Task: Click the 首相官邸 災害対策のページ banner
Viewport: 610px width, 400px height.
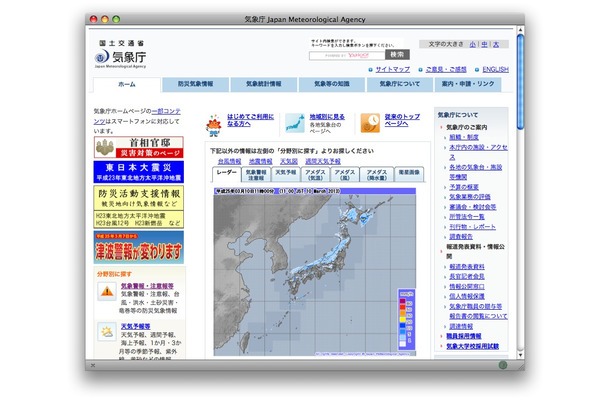Action: point(138,147)
